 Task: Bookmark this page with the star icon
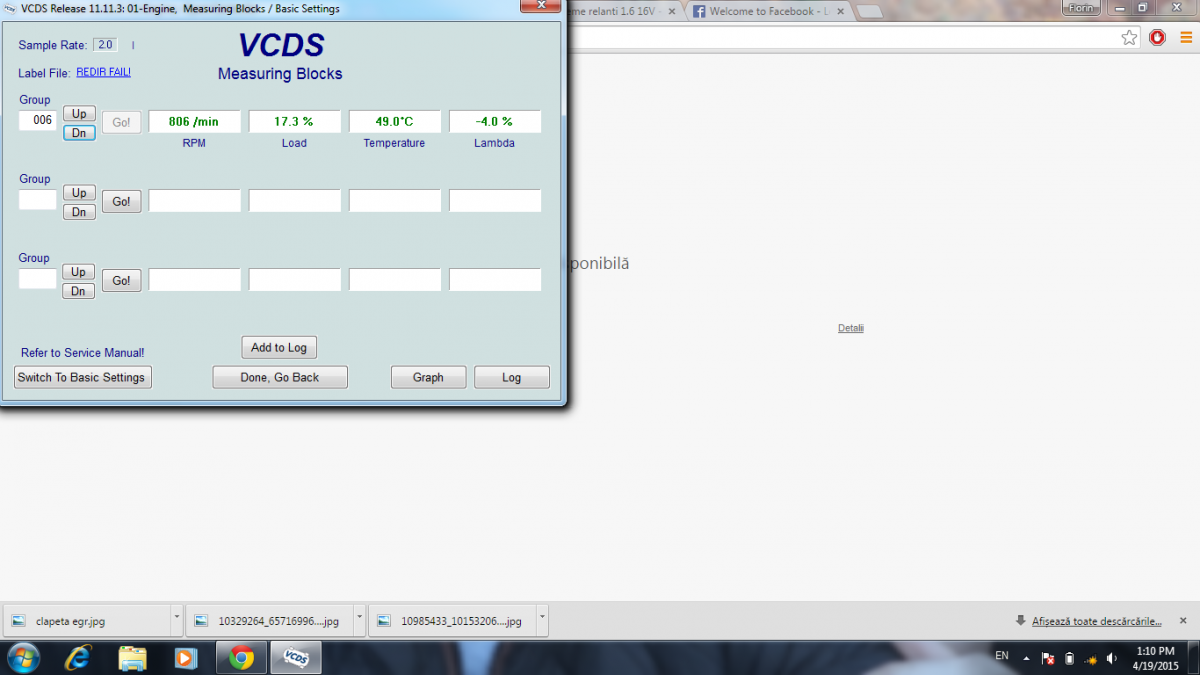point(1129,38)
